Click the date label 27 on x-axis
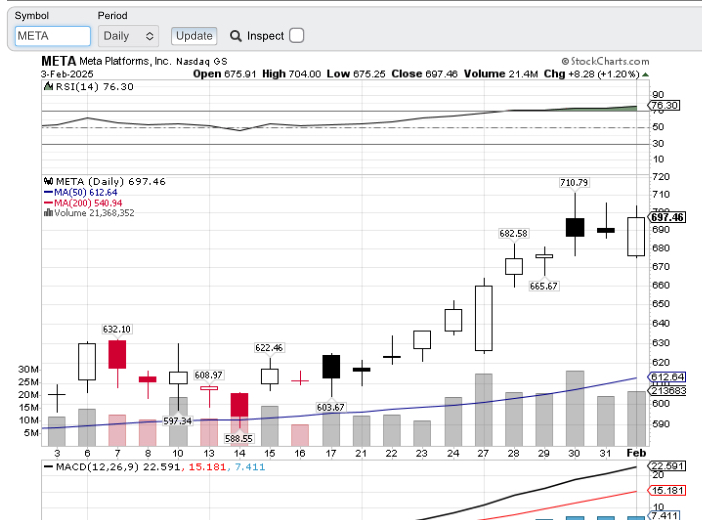Viewport: 702px width, 520px height. coord(483,453)
